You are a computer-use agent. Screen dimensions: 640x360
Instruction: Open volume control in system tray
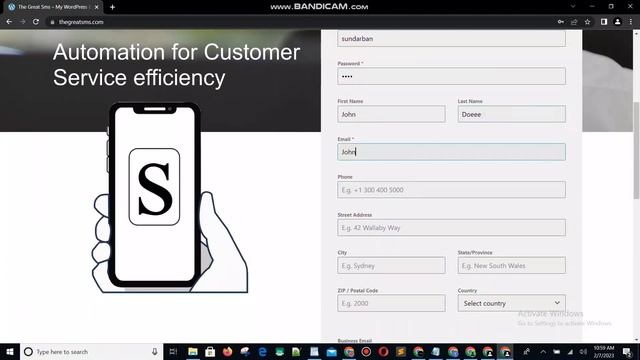583,351
